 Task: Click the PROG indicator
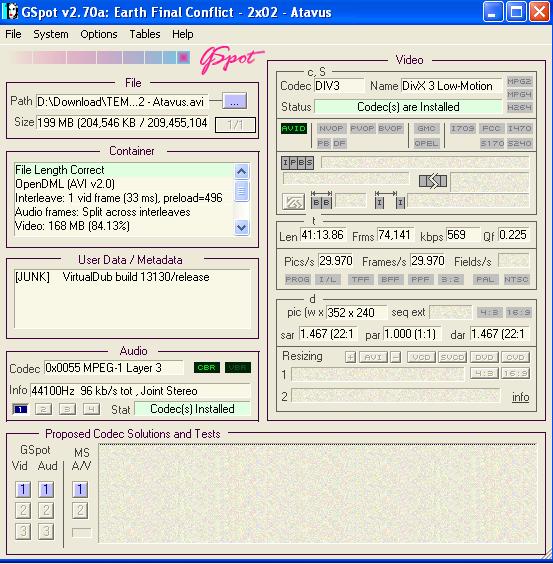point(298,279)
